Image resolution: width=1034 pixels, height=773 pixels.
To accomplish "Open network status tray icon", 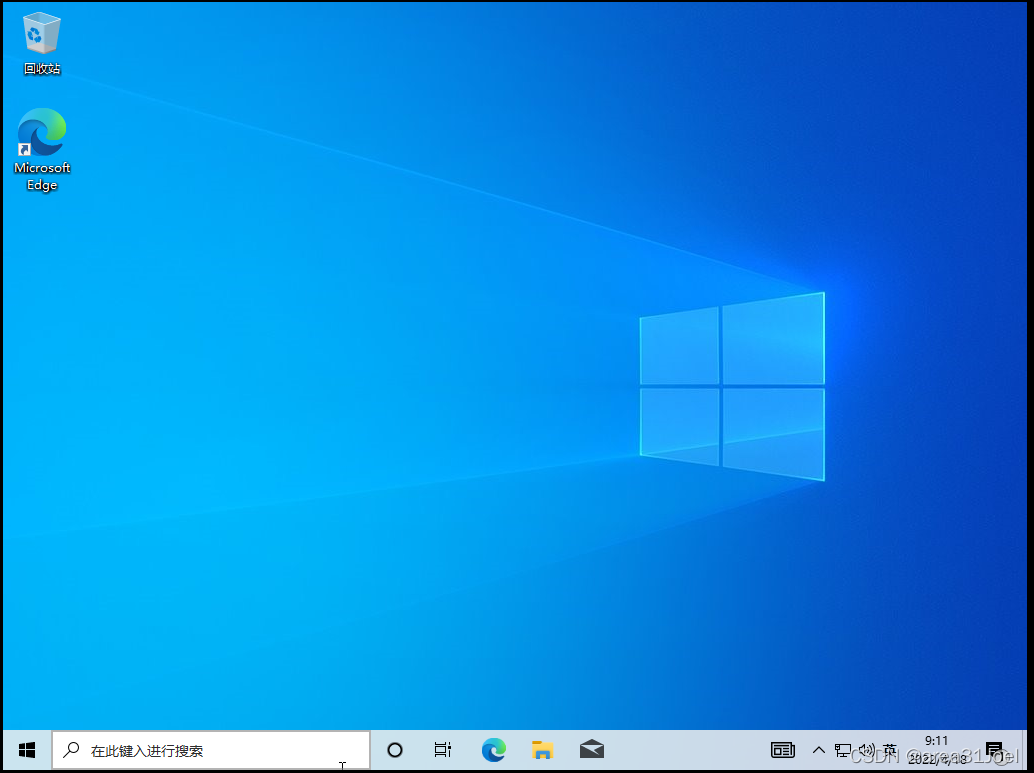I will (x=842, y=750).
